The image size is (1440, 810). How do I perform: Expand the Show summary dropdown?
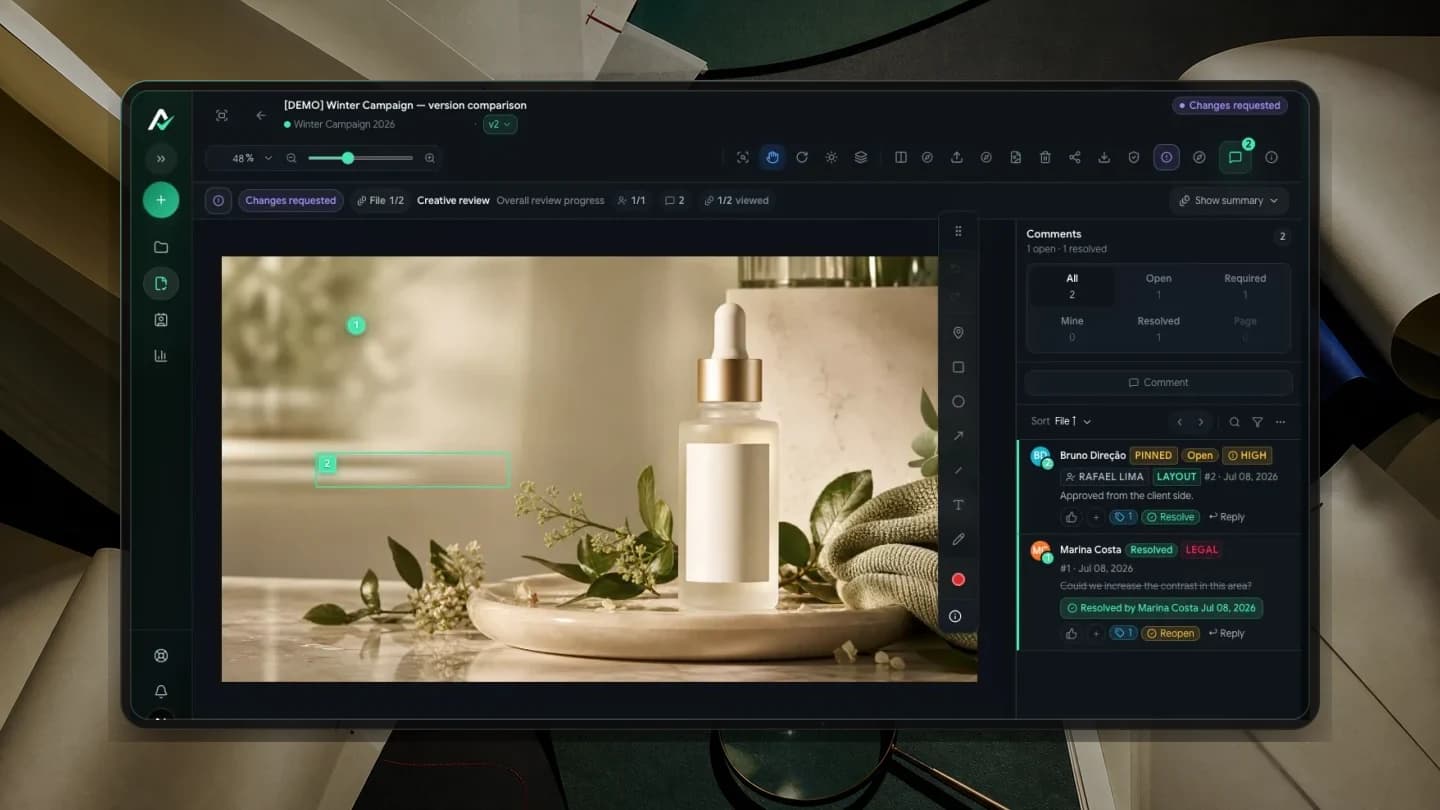pyautogui.click(x=1228, y=200)
